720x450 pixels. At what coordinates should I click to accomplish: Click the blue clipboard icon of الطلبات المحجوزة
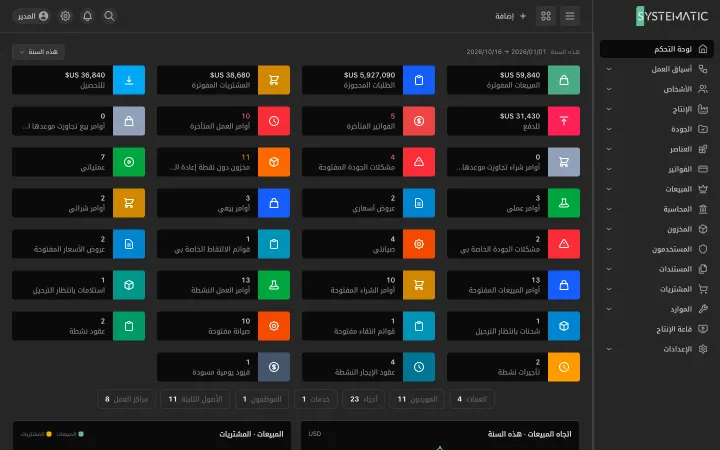tap(419, 80)
